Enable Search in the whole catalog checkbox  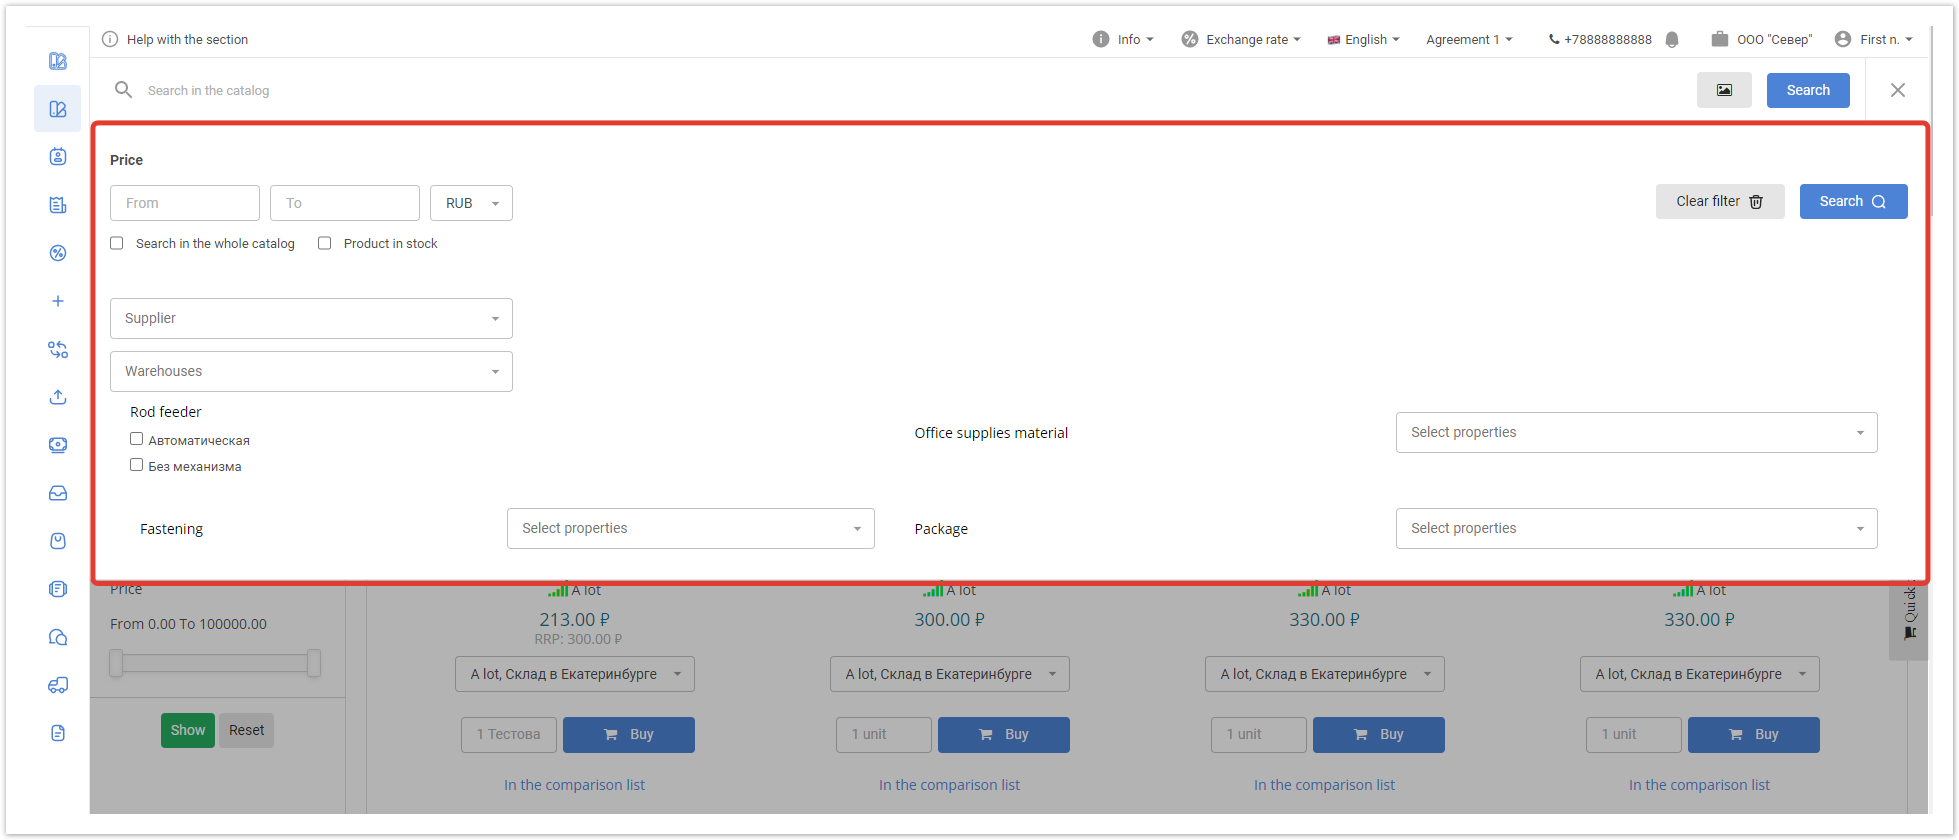tap(117, 243)
